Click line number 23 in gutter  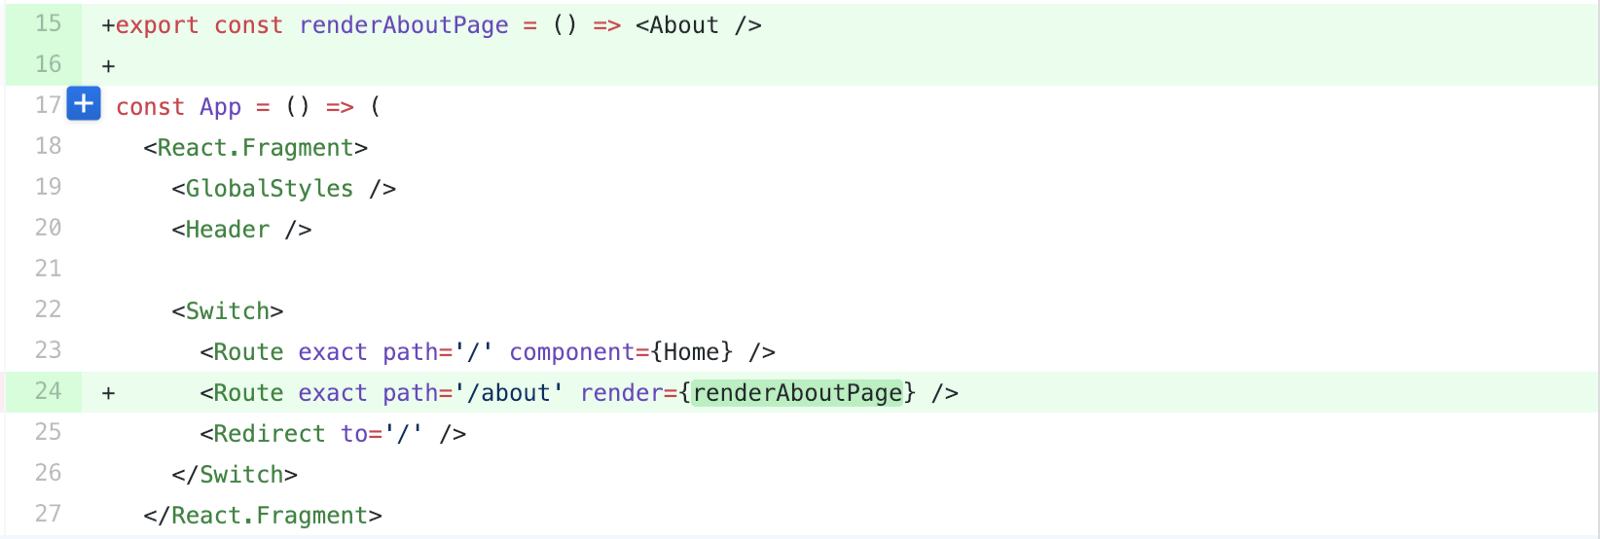tap(48, 350)
